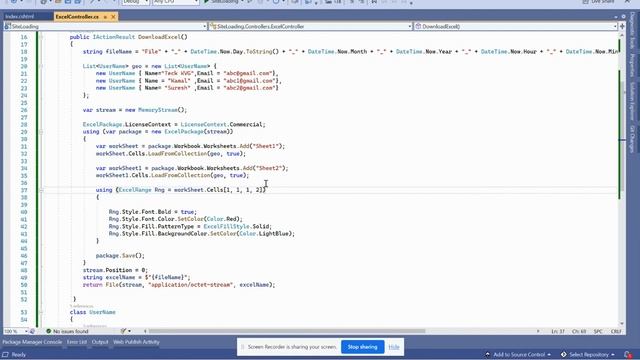This screenshot has width=640, height=360.
Task: Collapse the using ExcelRange block at line 37
Action: point(41,190)
